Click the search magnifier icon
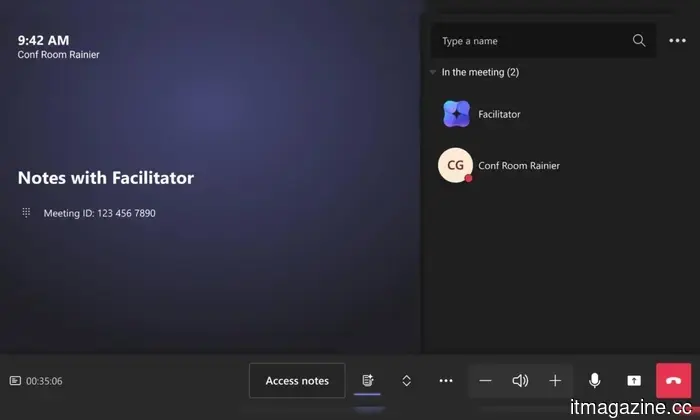 [639, 41]
